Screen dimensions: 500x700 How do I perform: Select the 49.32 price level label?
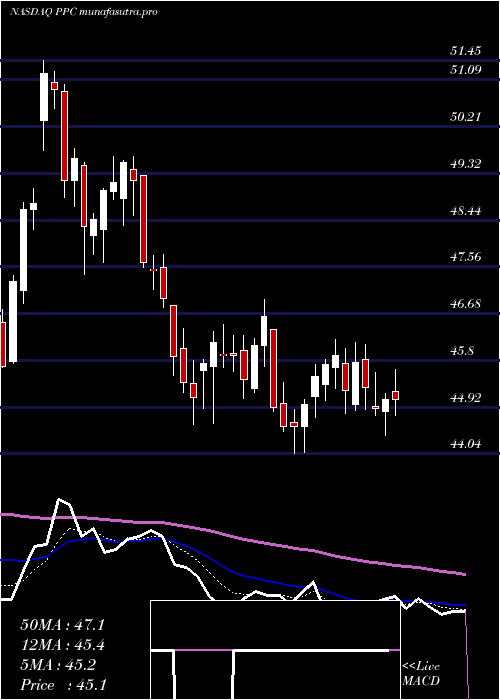click(x=466, y=164)
